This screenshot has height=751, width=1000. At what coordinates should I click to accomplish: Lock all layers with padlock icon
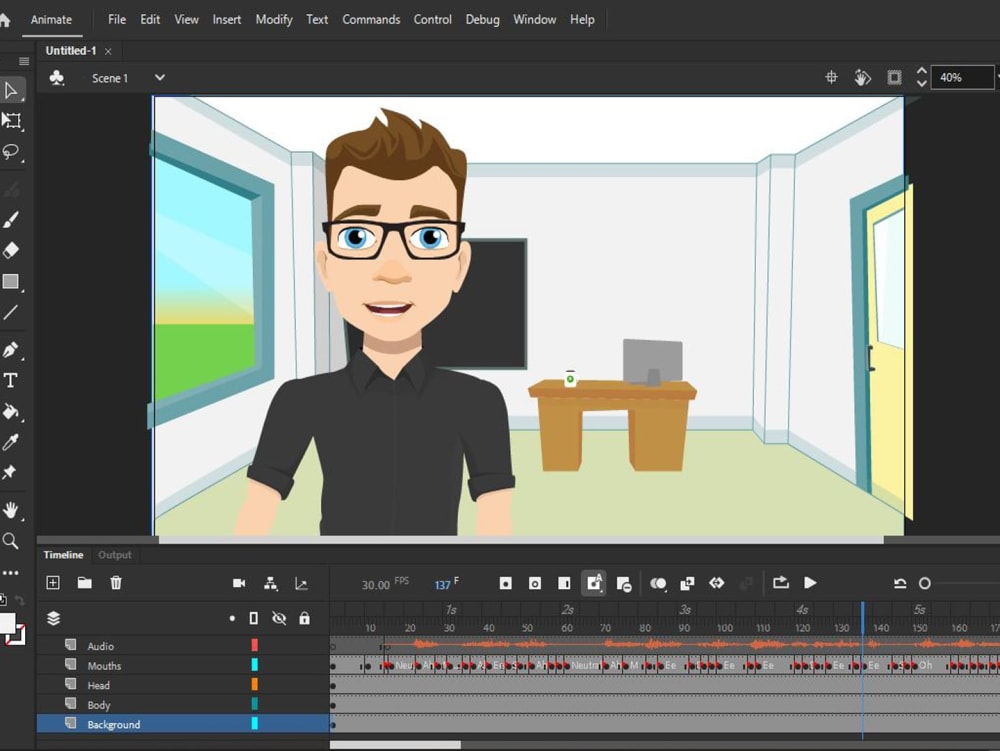pyautogui.click(x=305, y=618)
